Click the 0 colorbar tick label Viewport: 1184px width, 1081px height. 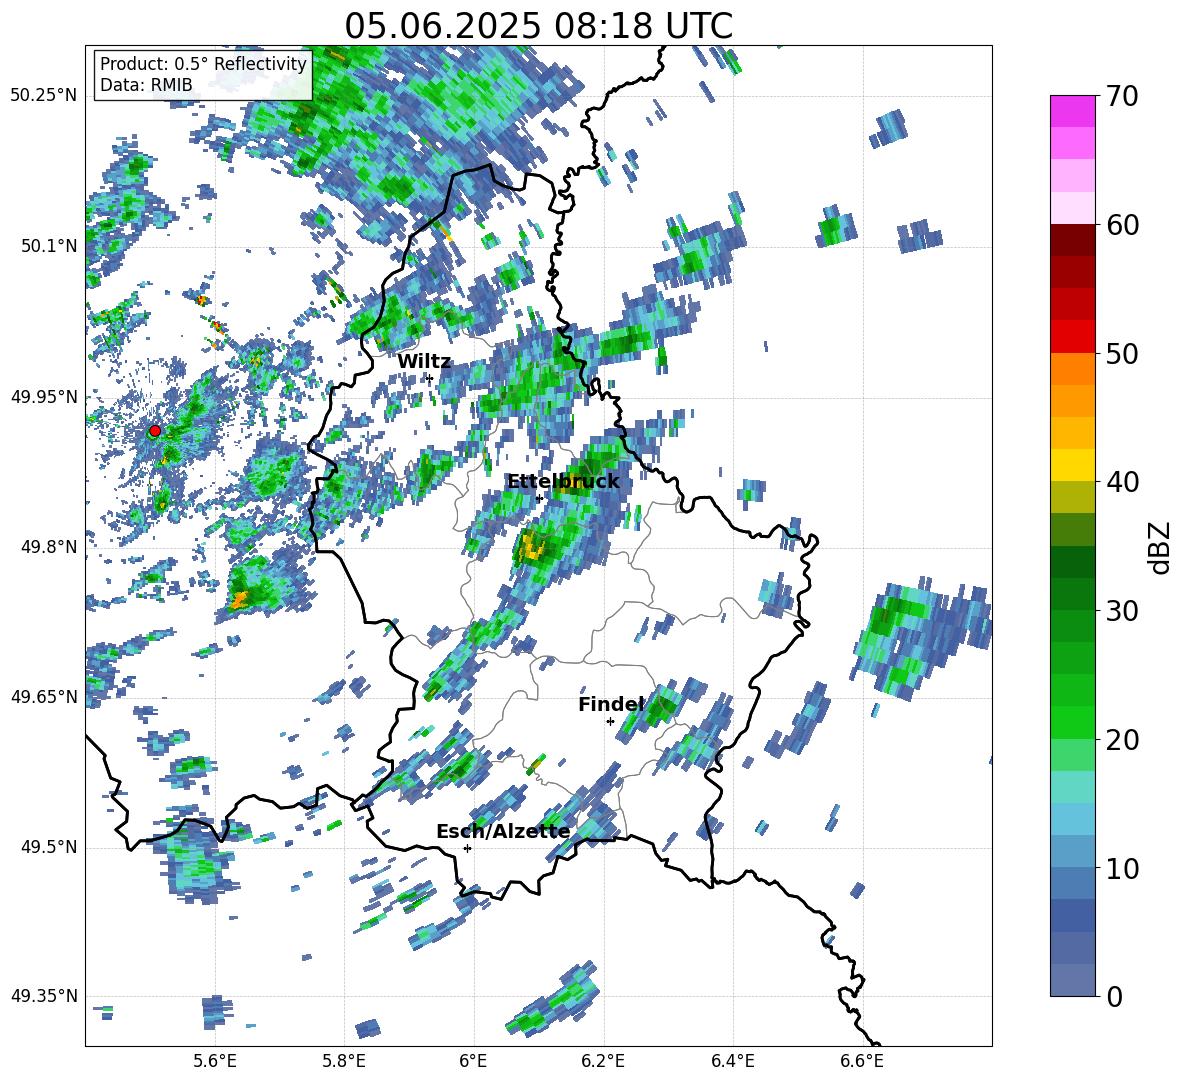pos(1114,996)
